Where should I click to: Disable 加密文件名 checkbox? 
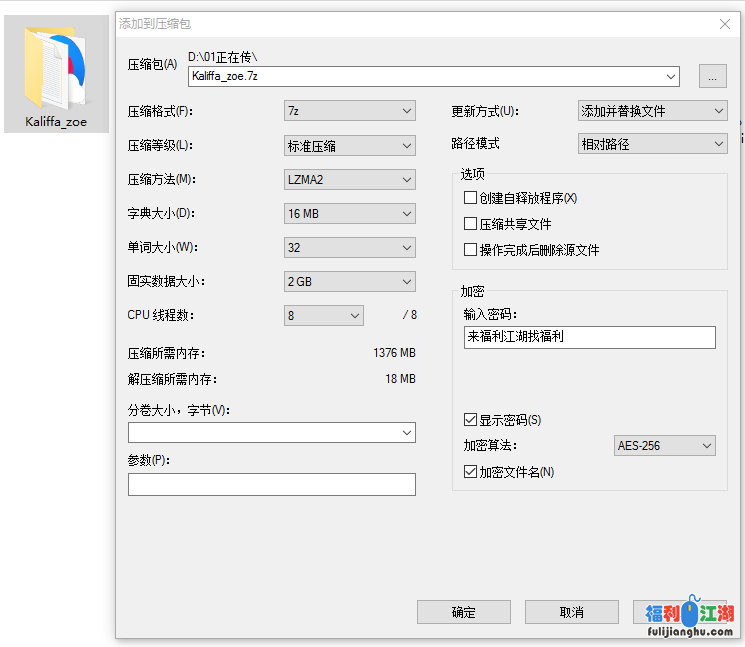[471, 472]
